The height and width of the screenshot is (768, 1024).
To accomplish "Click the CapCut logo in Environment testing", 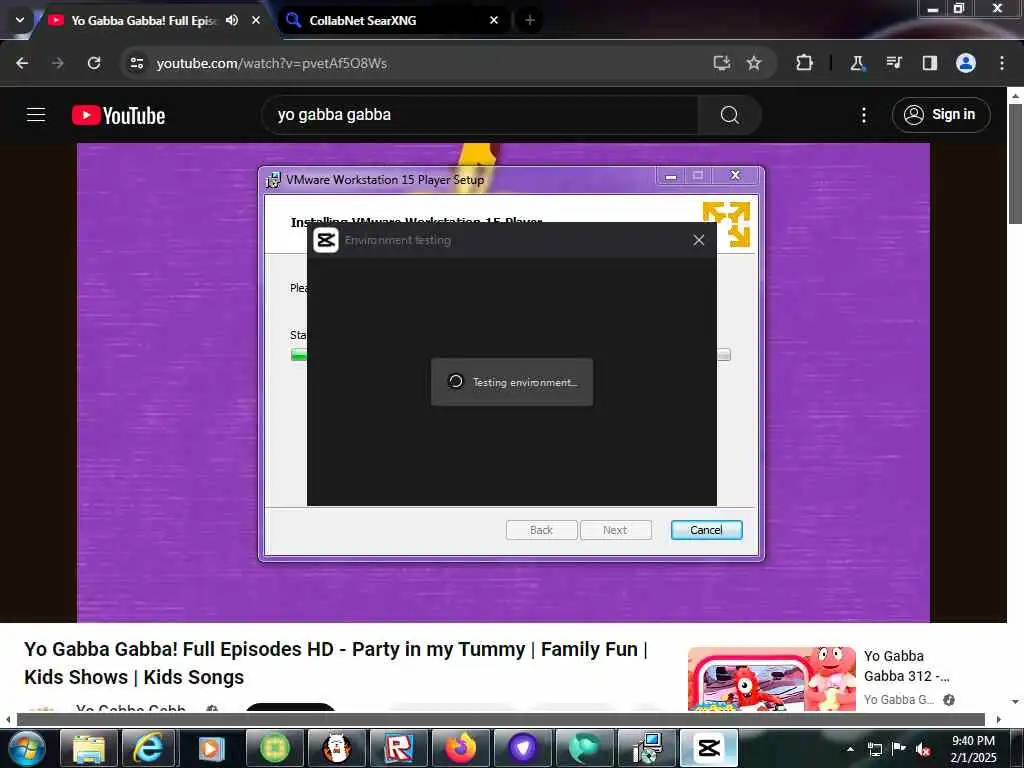I will coord(326,240).
